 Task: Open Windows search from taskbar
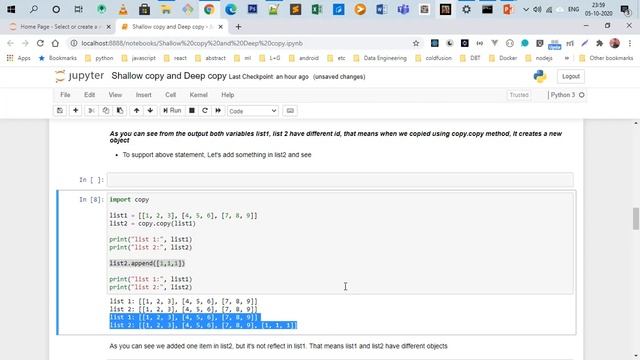click(34, 9)
